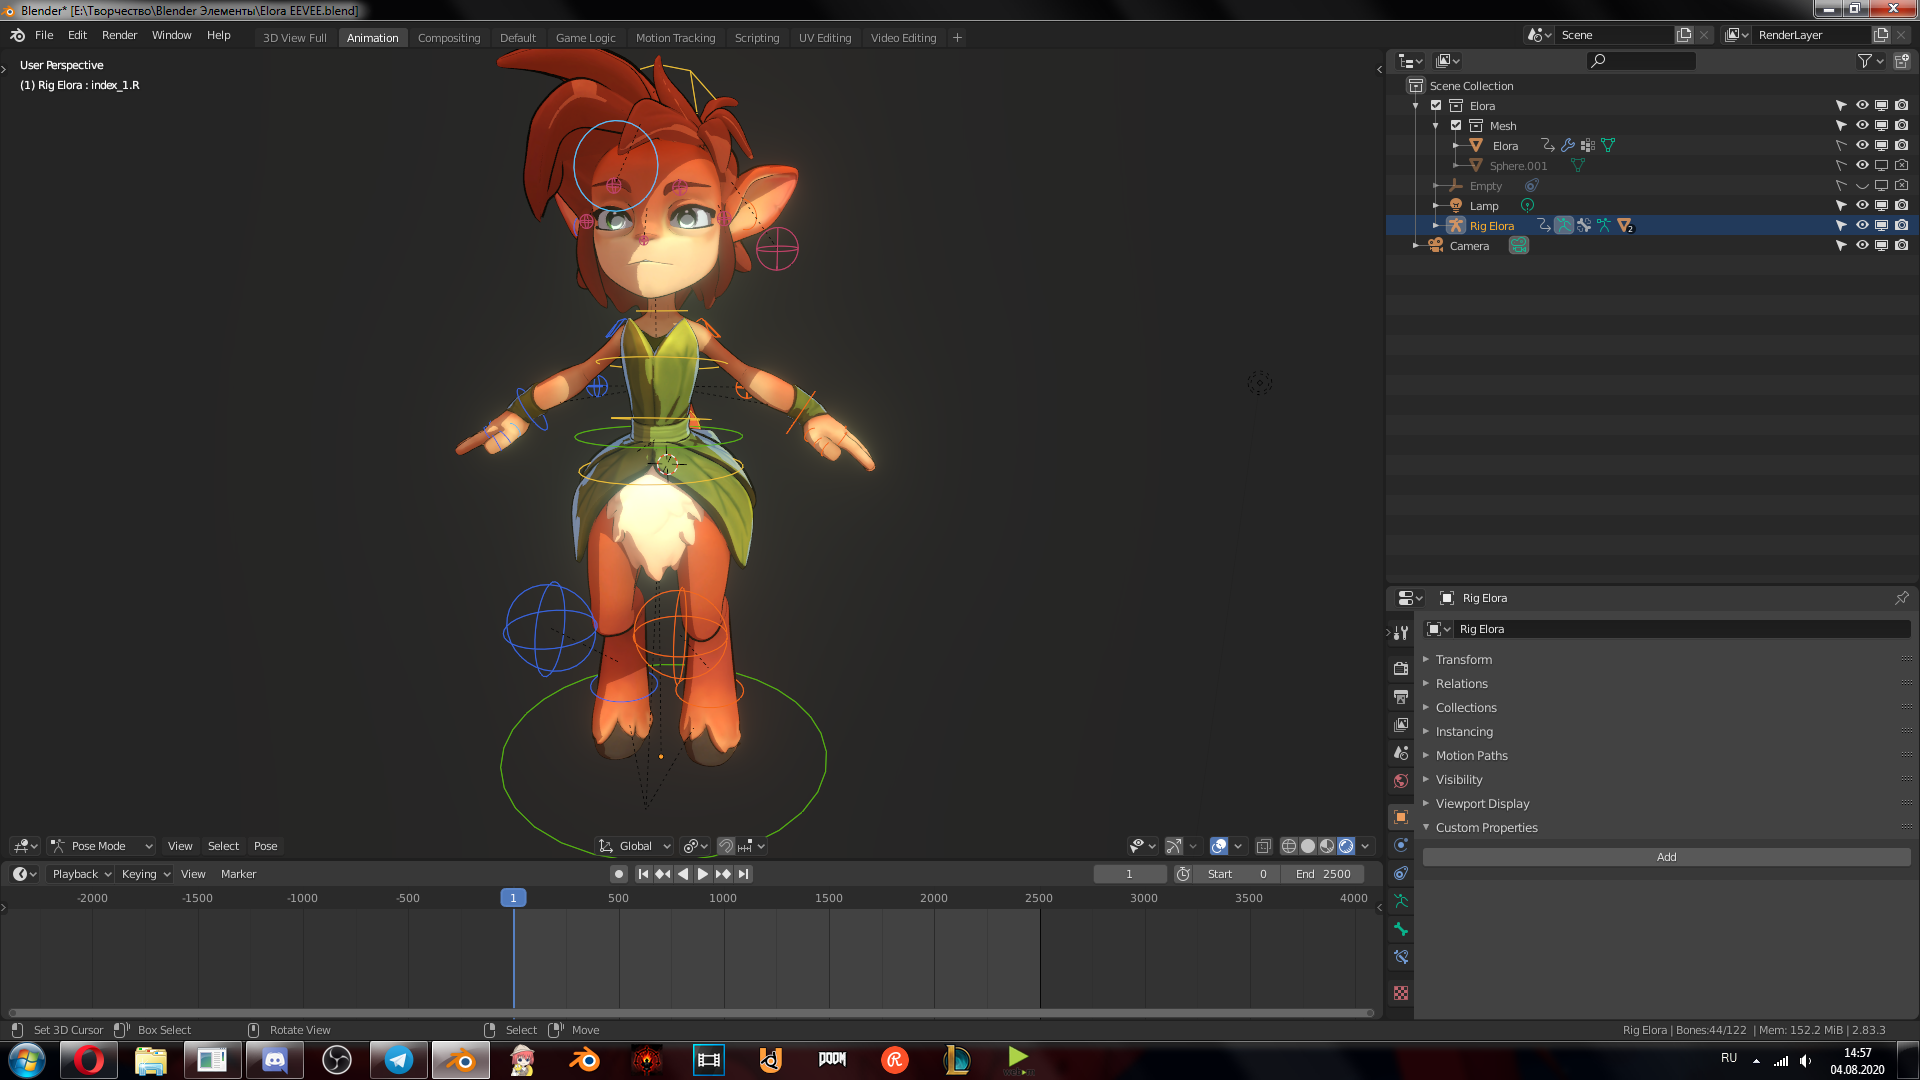Image resolution: width=1920 pixels, height=1080 pixels.
Task: Switch to the UV Editing workspace tab
Action: pyautogui.click(x=824, y=38)
